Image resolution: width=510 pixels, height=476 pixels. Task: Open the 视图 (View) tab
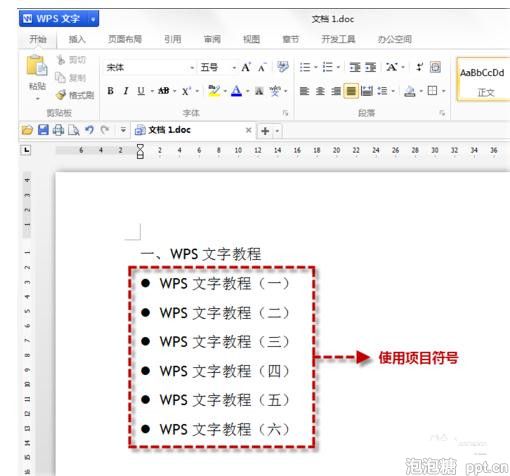tap(251, 39)
